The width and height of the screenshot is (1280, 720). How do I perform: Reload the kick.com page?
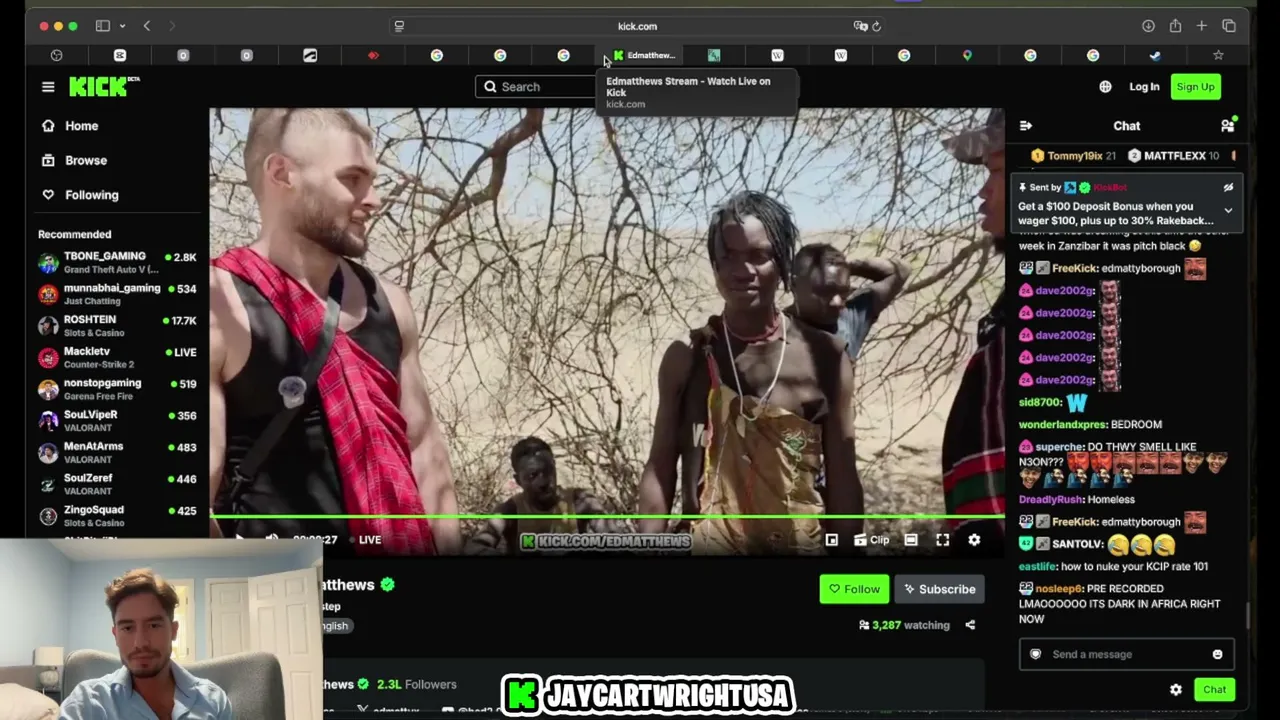pos(877,26)
